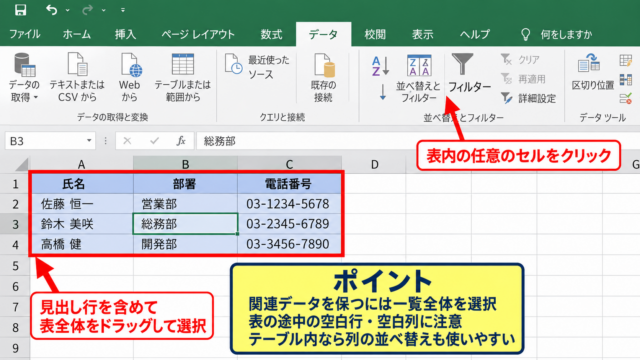
Task: Toggle the フィルター funnel button
Action: click(x=469, y=73)
